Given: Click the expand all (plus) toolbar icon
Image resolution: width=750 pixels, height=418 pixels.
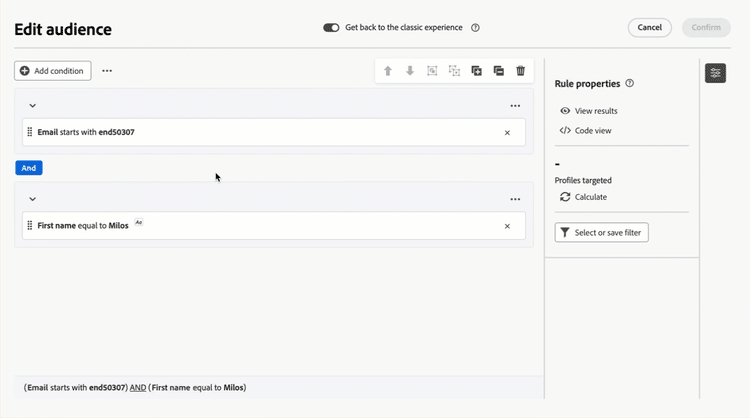Looking at the screenshot, I should pos(476,71).
